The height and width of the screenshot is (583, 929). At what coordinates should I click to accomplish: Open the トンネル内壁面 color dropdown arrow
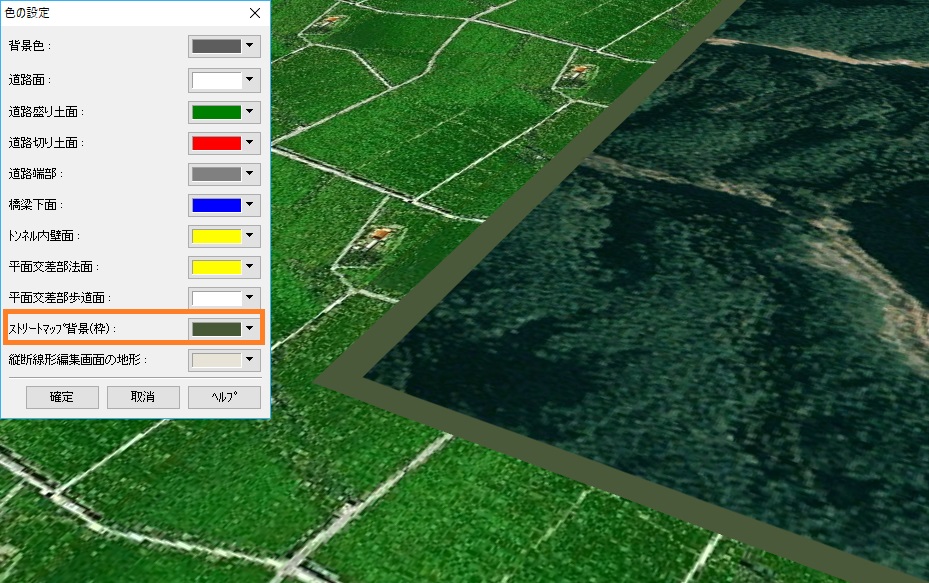[x=250, y=236]
